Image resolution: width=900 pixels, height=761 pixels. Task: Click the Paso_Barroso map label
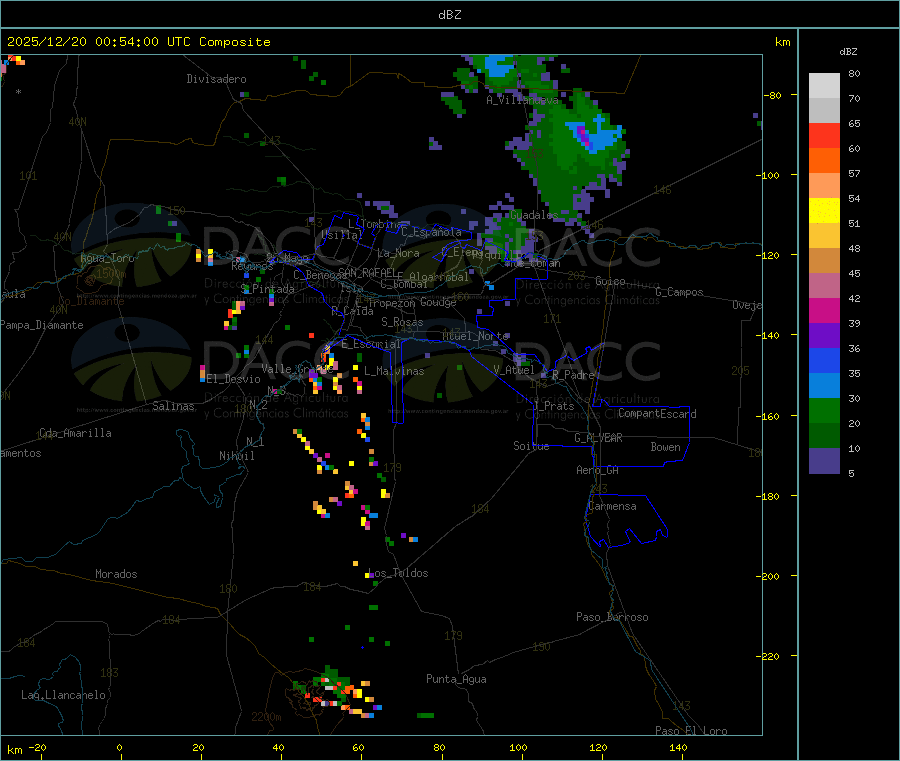pyautogui.click(x=612, y=617)
